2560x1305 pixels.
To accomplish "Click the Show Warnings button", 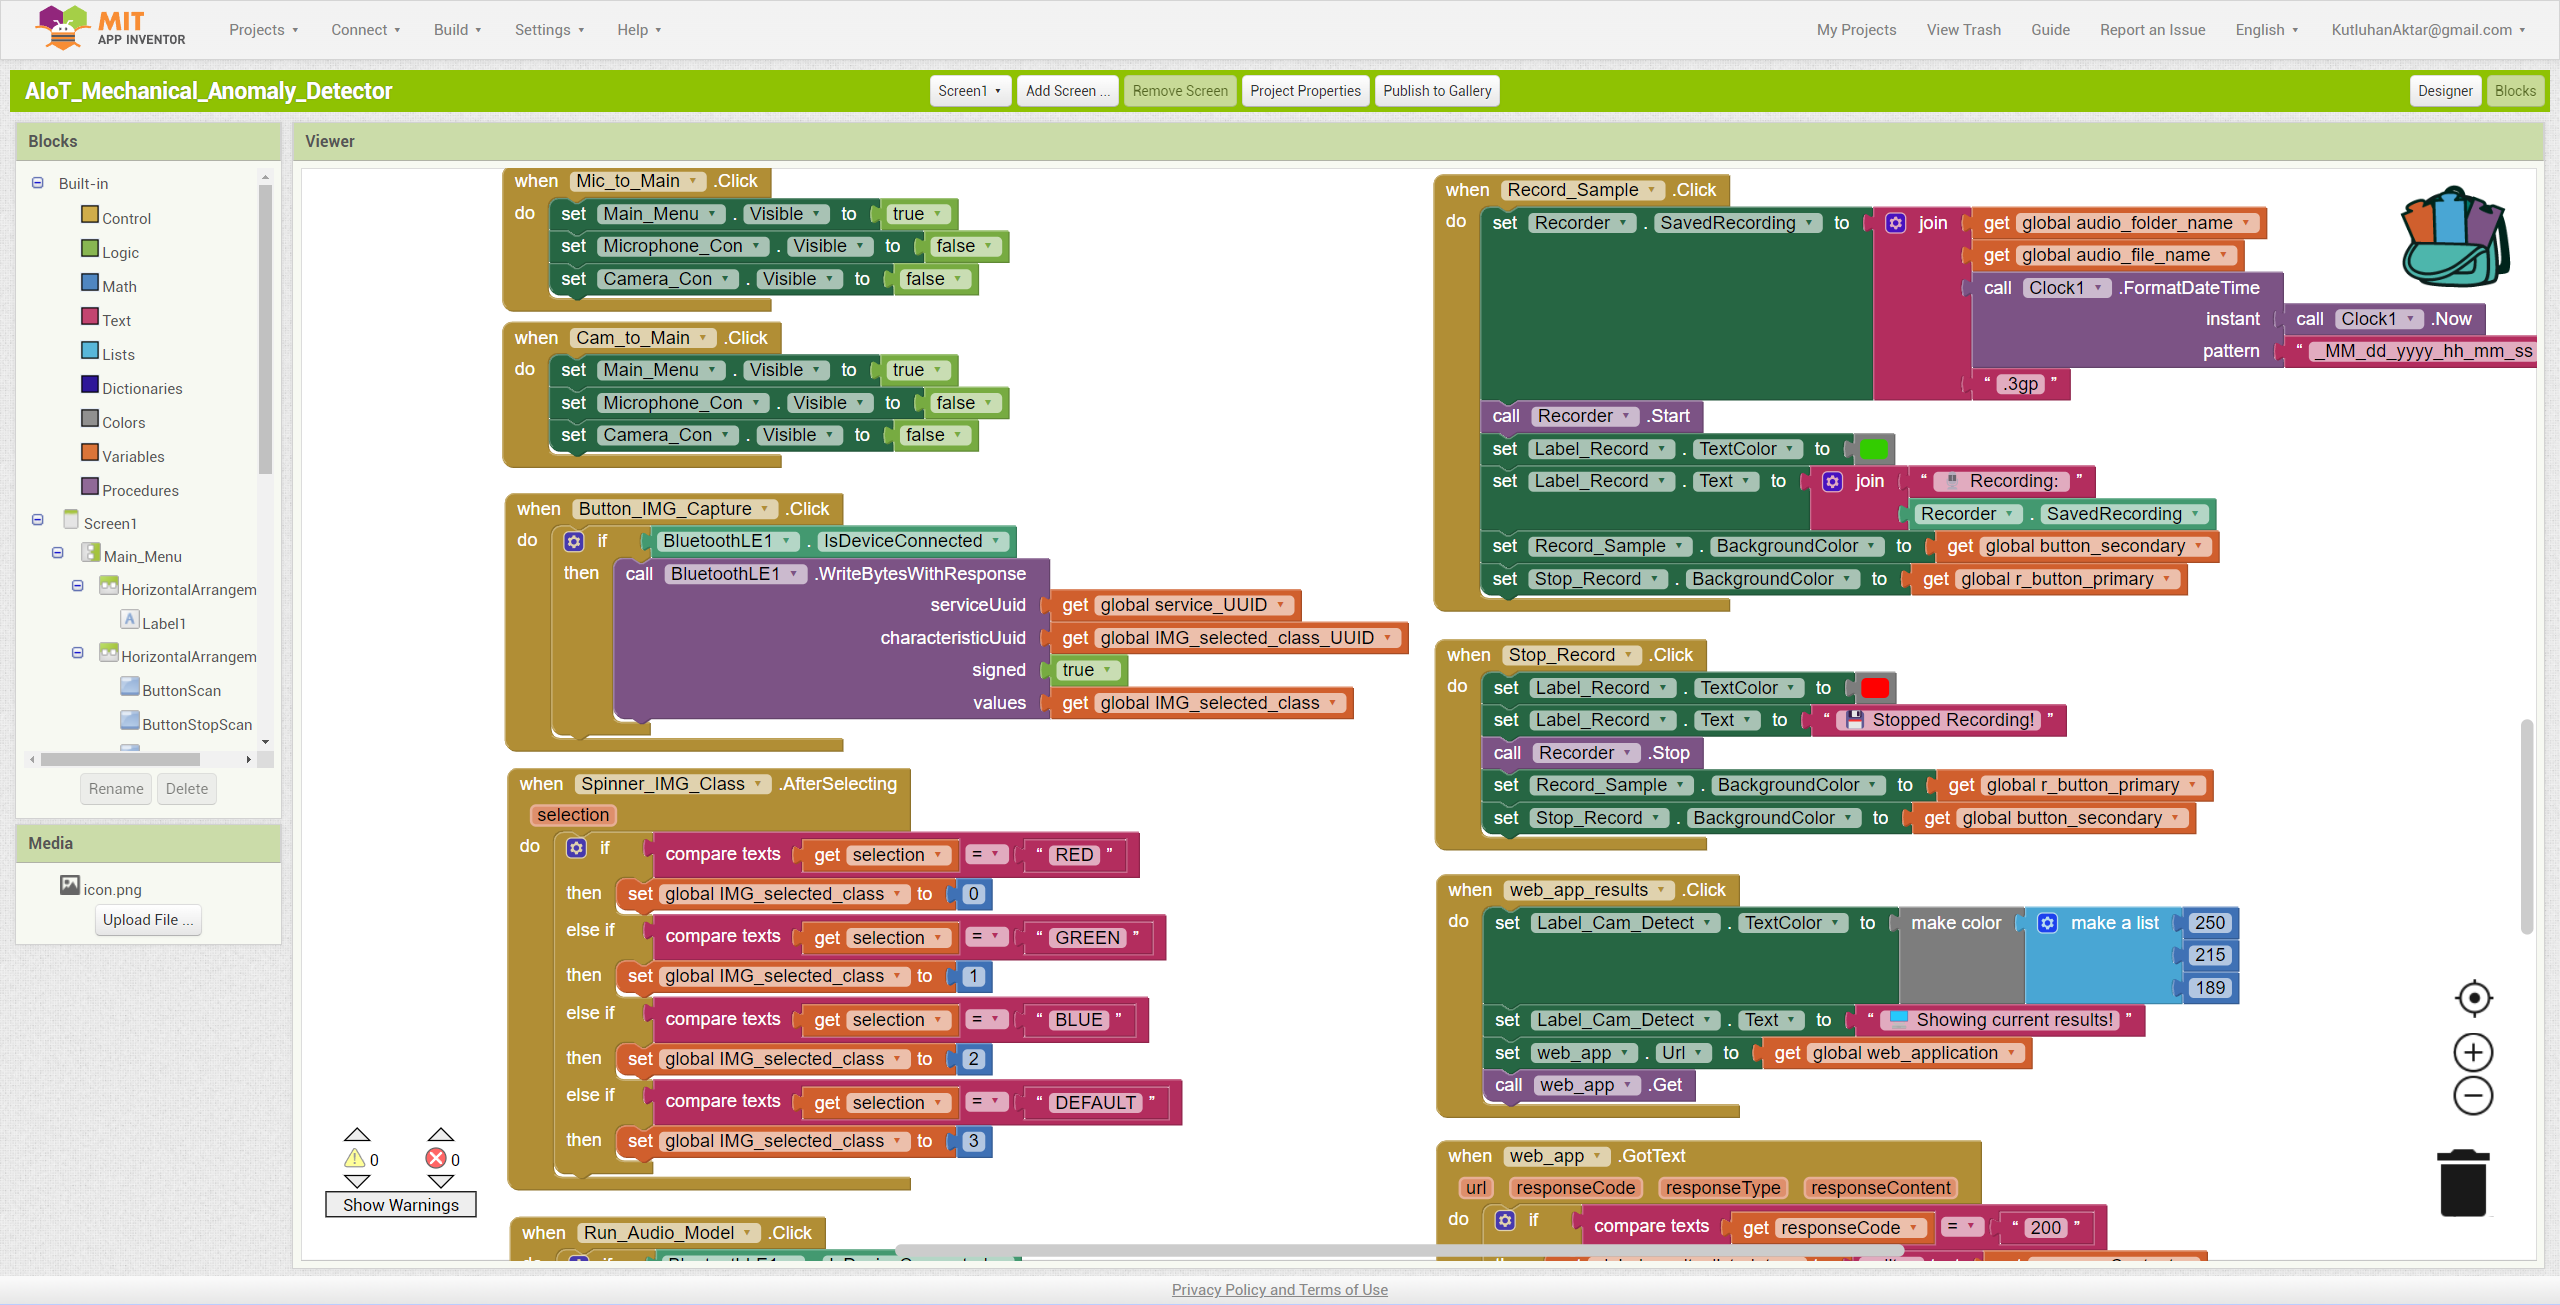I will pos(400,1205).
